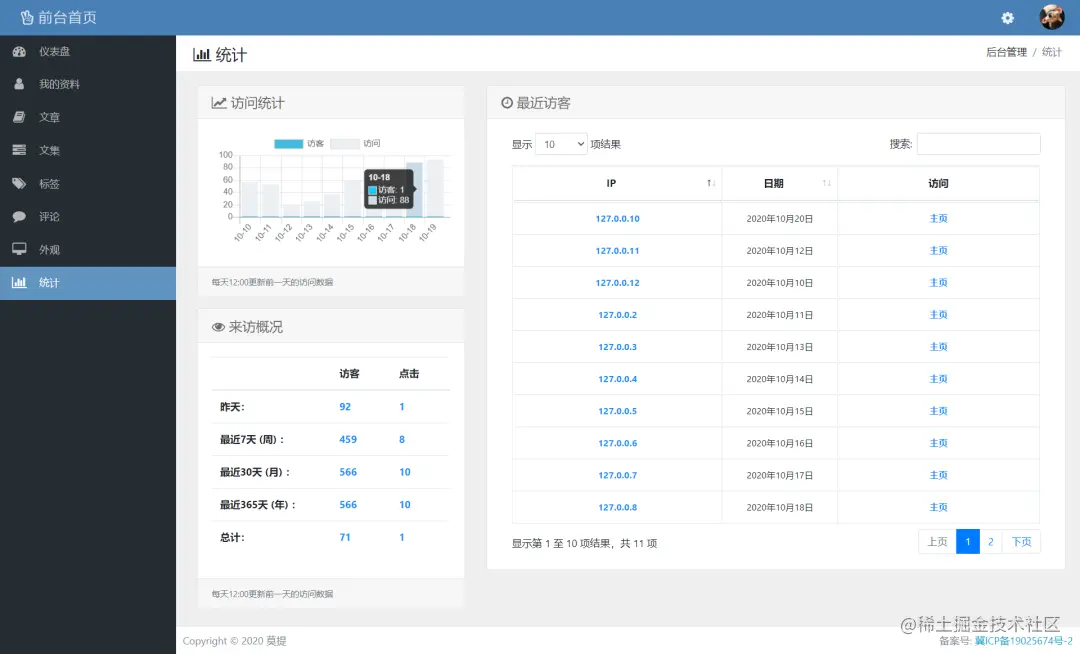Open IP 127.0.0.8 link
Viewport: 1080px width, 654px height.
click(617, 507)
